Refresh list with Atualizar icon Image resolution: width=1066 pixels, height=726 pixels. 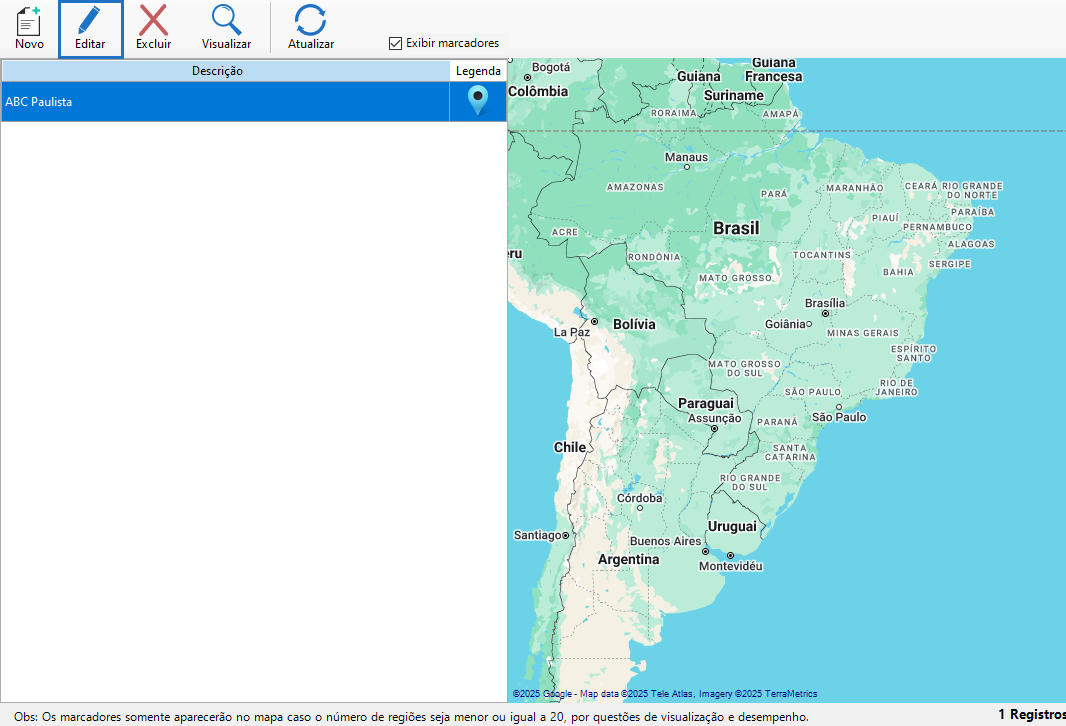click(310, 20)
